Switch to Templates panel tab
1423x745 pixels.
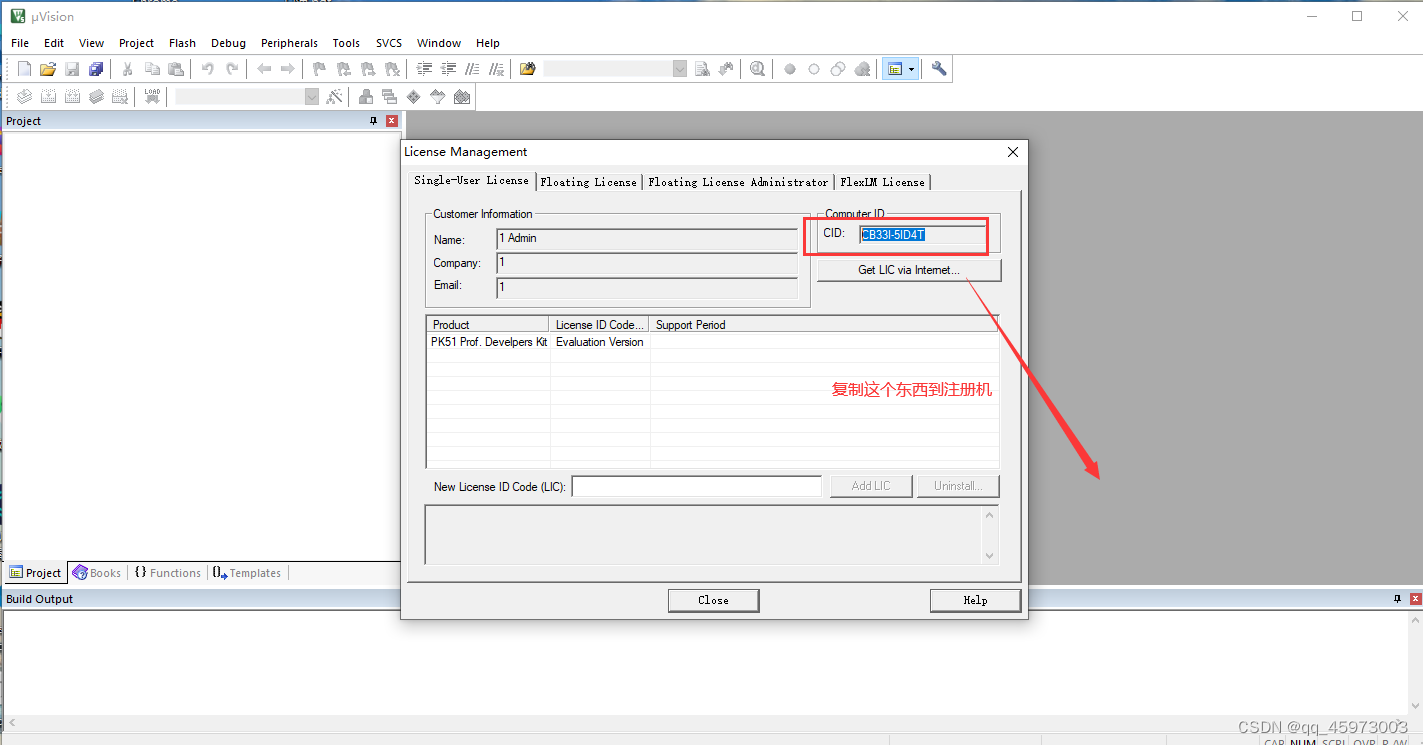247,573
